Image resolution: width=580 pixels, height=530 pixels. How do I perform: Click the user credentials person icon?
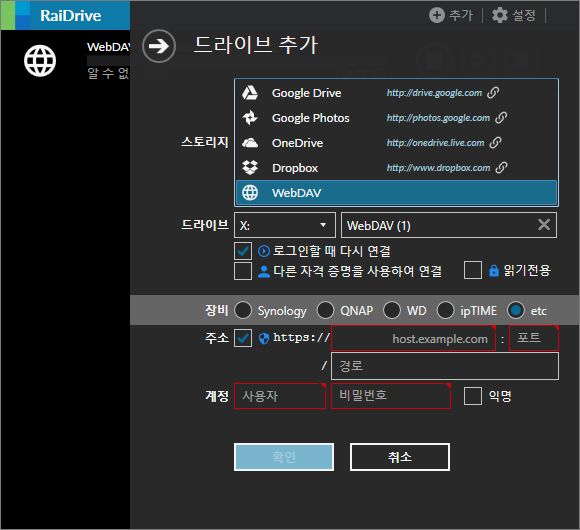tap(263, 271)
